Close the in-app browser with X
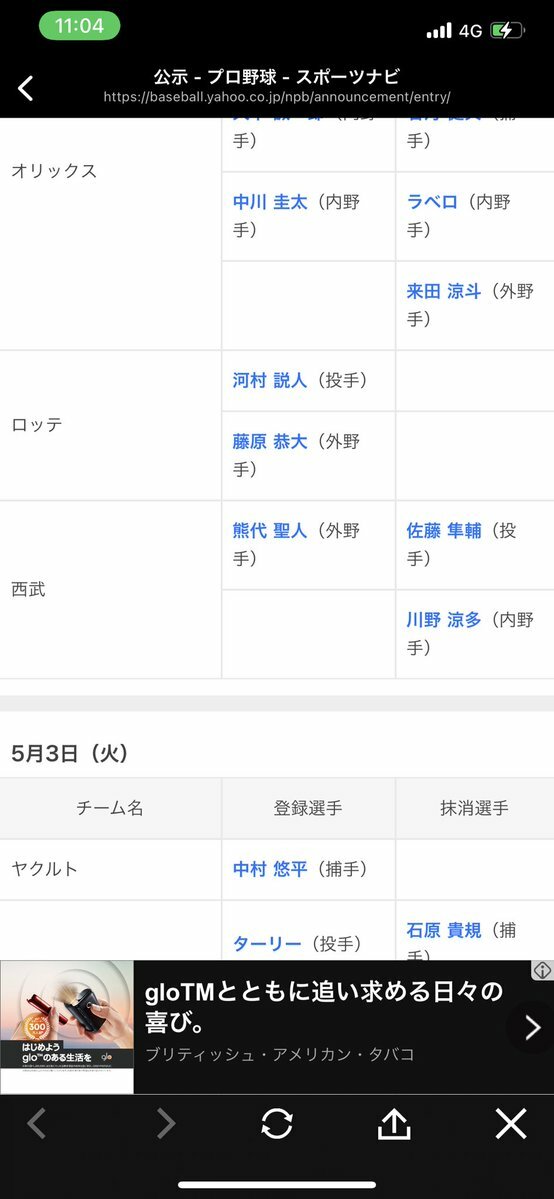 pos(510,1124)
